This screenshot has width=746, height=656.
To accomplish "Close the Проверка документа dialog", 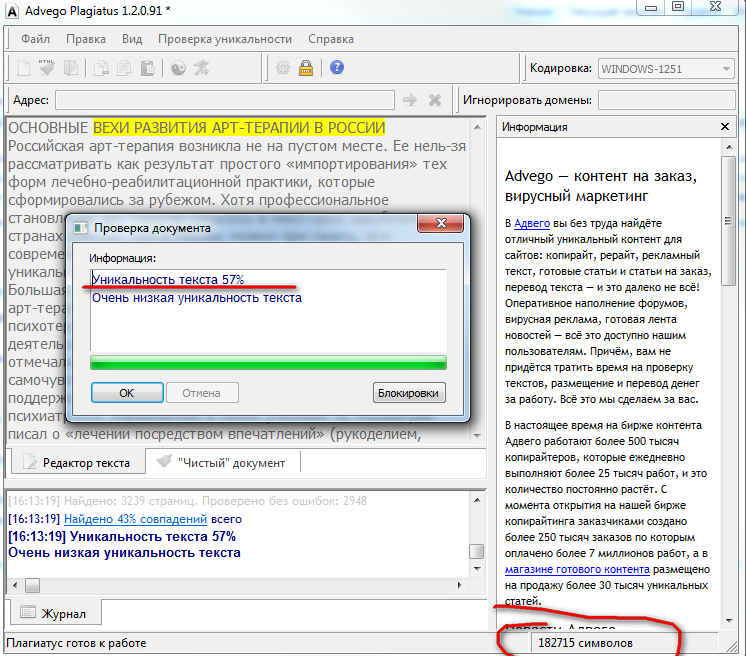I will 441,223.
